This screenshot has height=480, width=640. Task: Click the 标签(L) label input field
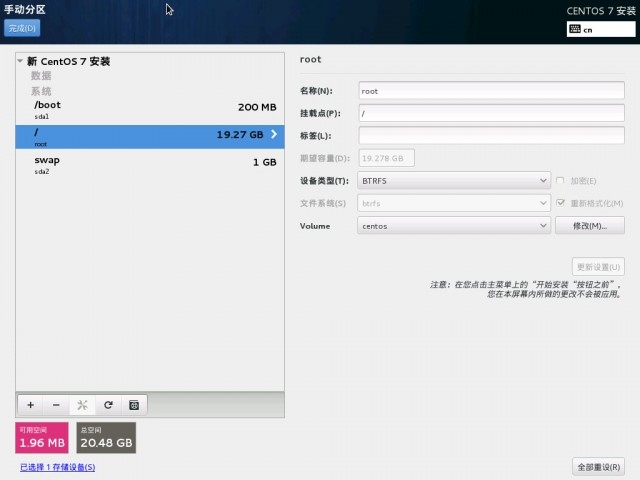click(491, 136)
